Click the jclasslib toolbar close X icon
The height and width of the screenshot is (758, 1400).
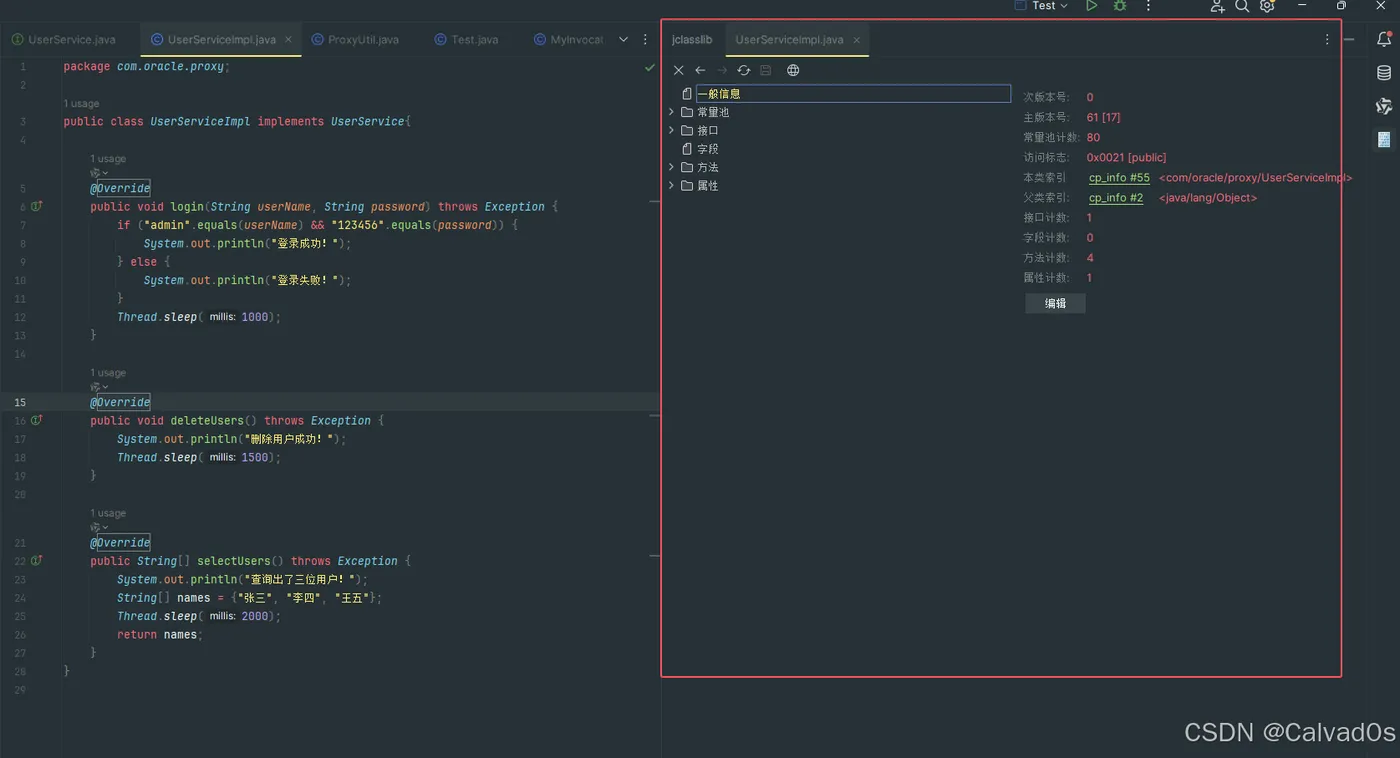pos(678,70)
